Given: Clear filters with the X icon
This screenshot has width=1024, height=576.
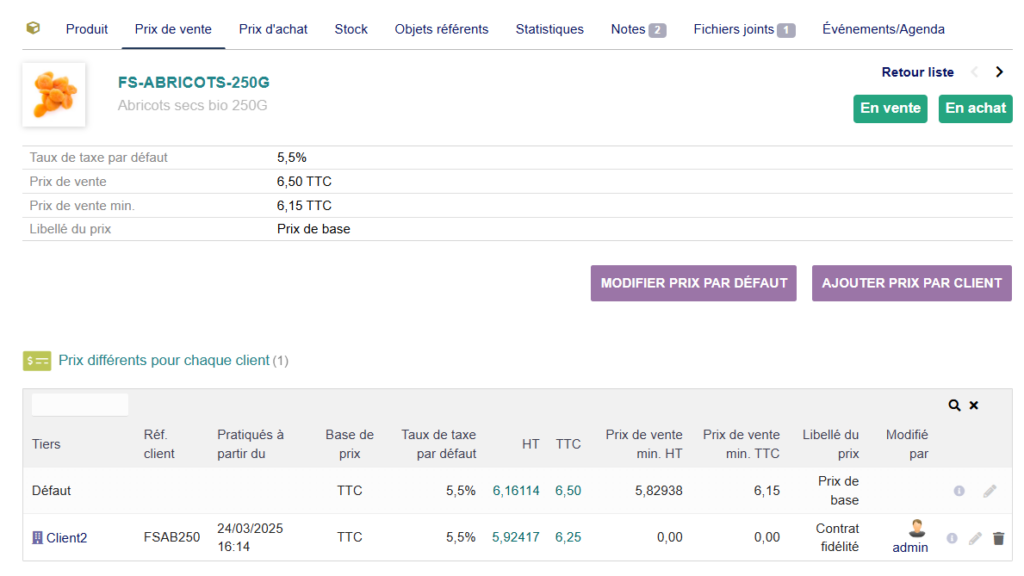Looking at the screenshot, I should click(x=974, y=405).
